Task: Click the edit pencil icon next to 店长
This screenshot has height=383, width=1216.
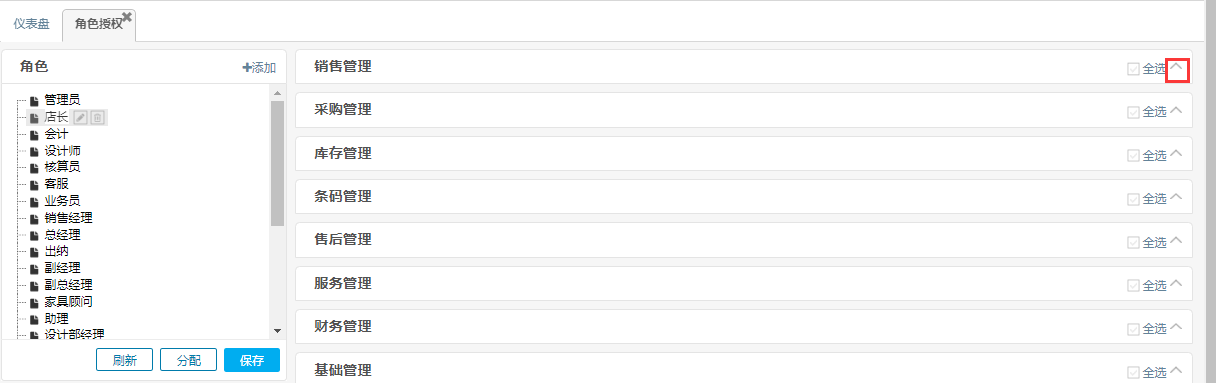Action: coord(81,117)
